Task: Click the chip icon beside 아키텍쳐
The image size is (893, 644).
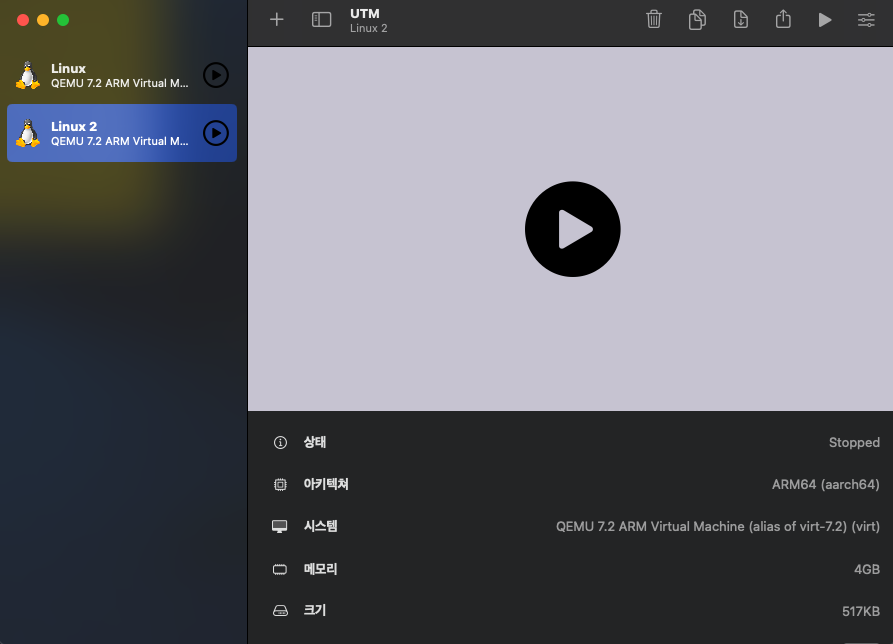Action: (x=280, y=485)
